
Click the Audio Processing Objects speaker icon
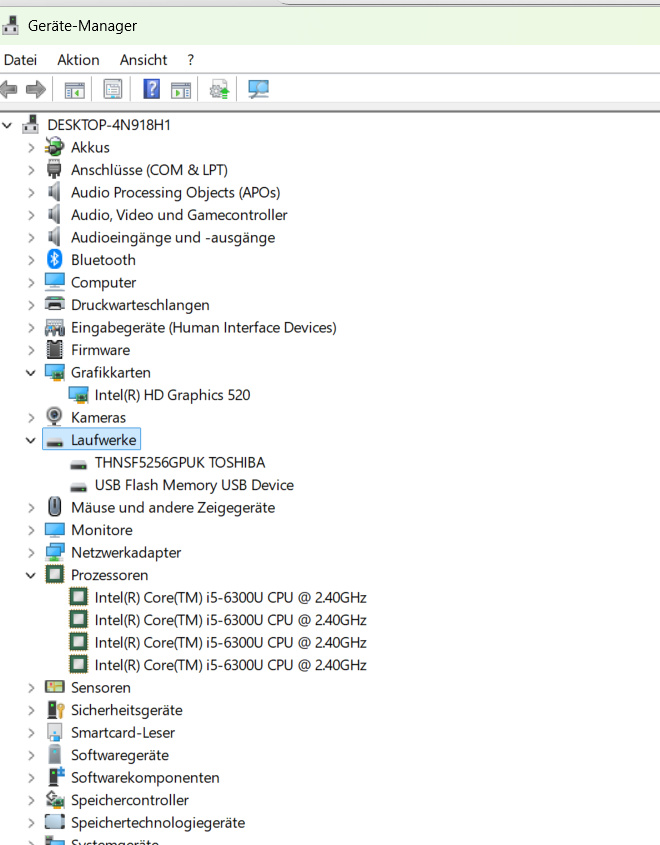click(54, 192)
